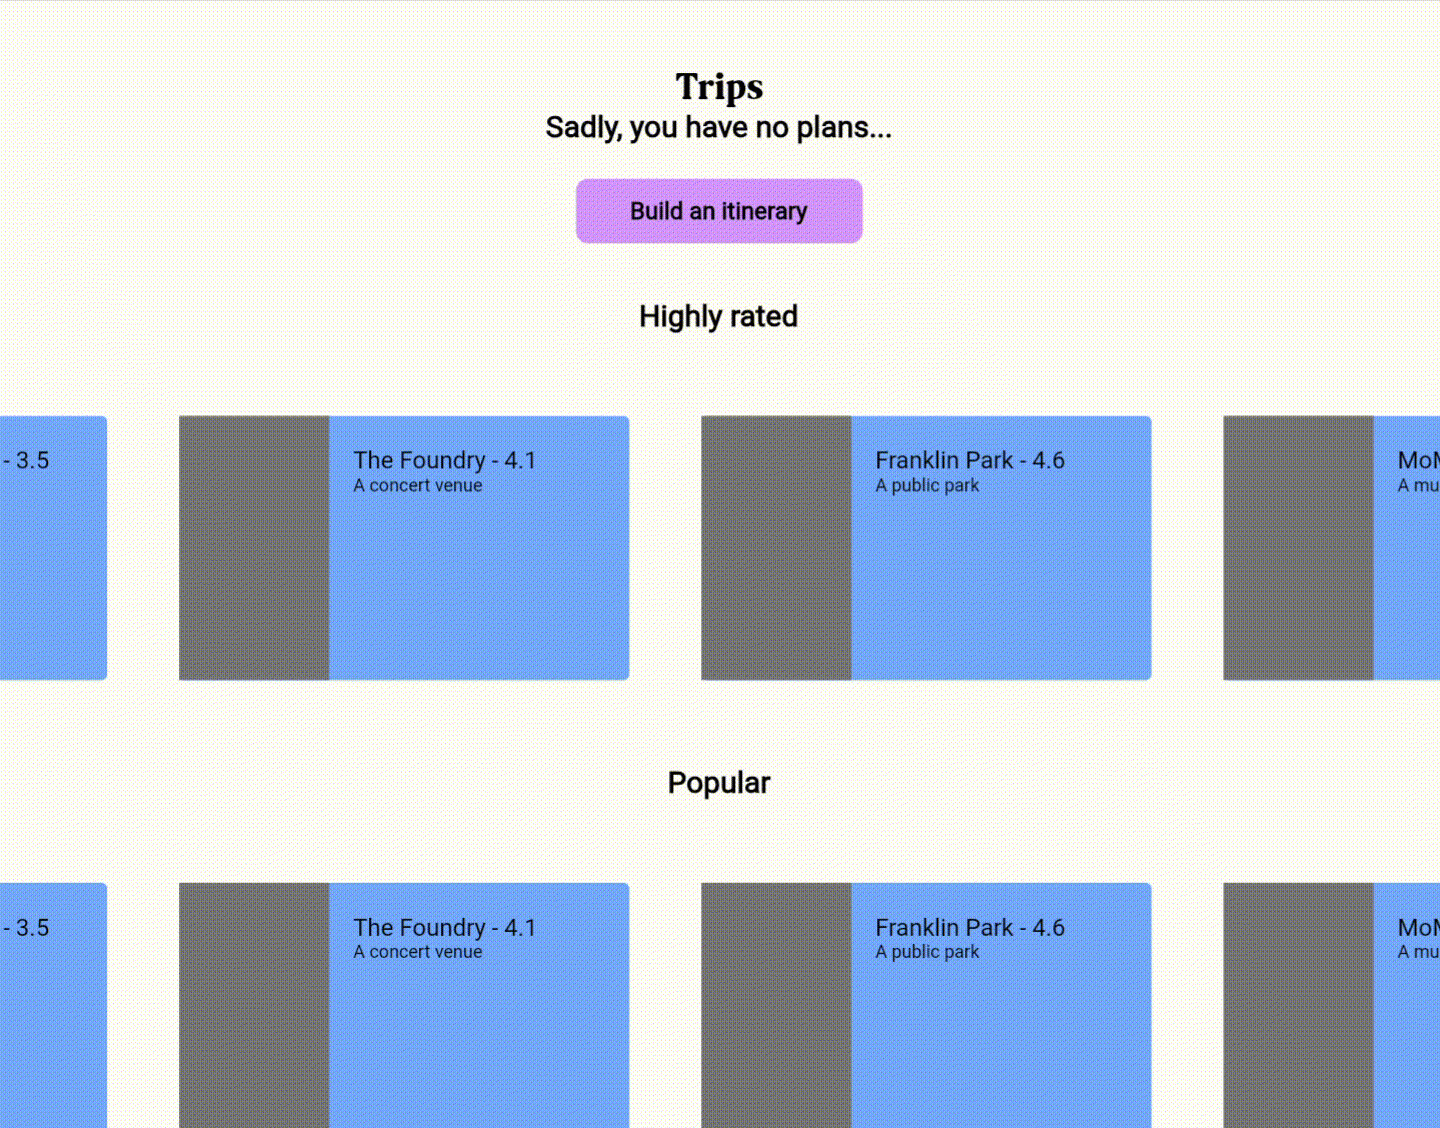This screenshot has width=1440, height=1128.
Task: Open The Foundry card under Highly rated
Action: (404, 548)
